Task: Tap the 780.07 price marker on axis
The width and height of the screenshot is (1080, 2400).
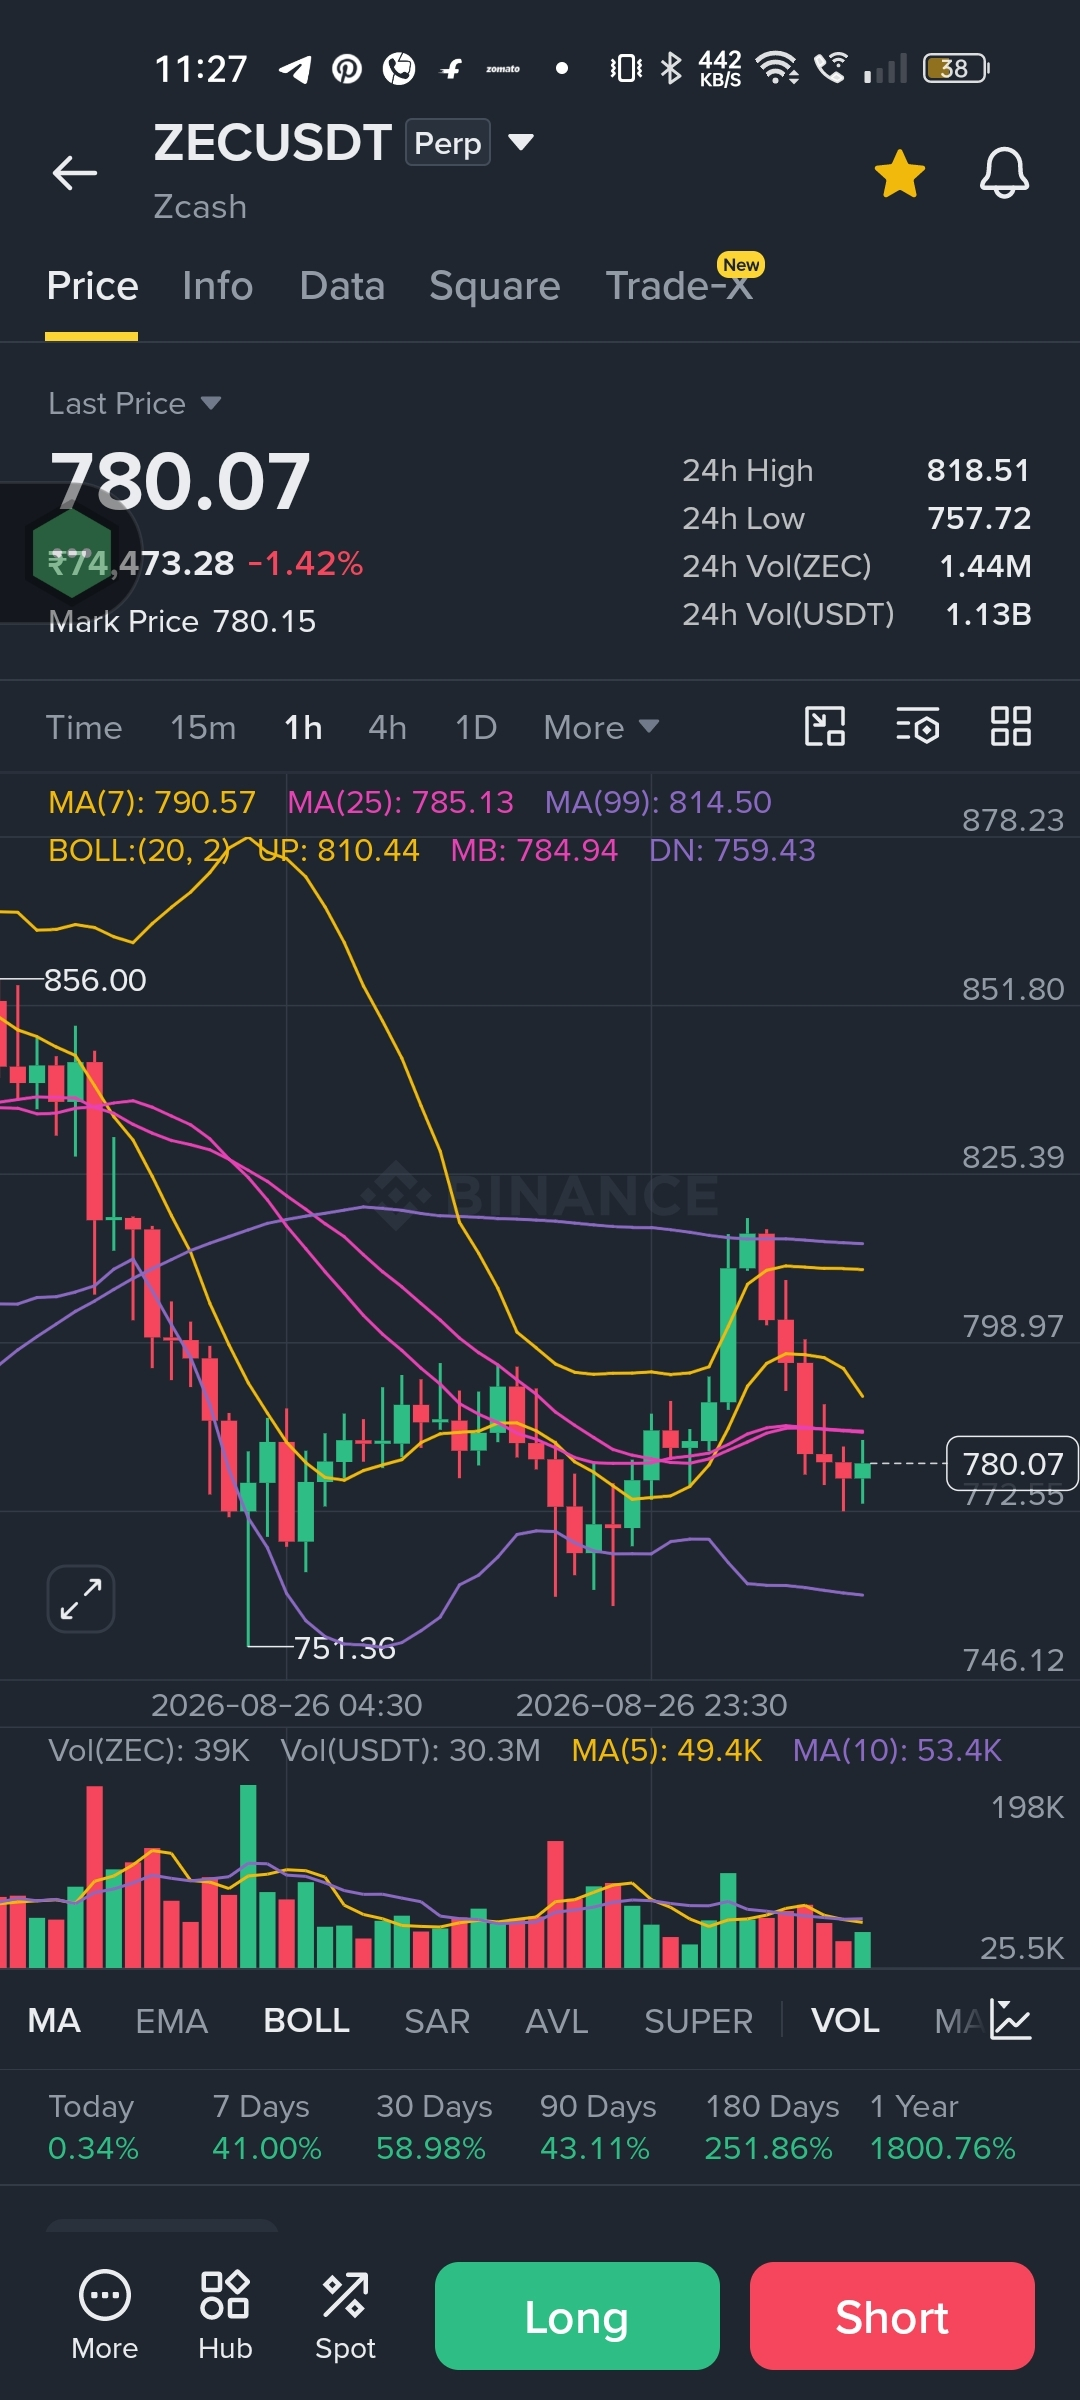Action: tap(1012, 1463)
